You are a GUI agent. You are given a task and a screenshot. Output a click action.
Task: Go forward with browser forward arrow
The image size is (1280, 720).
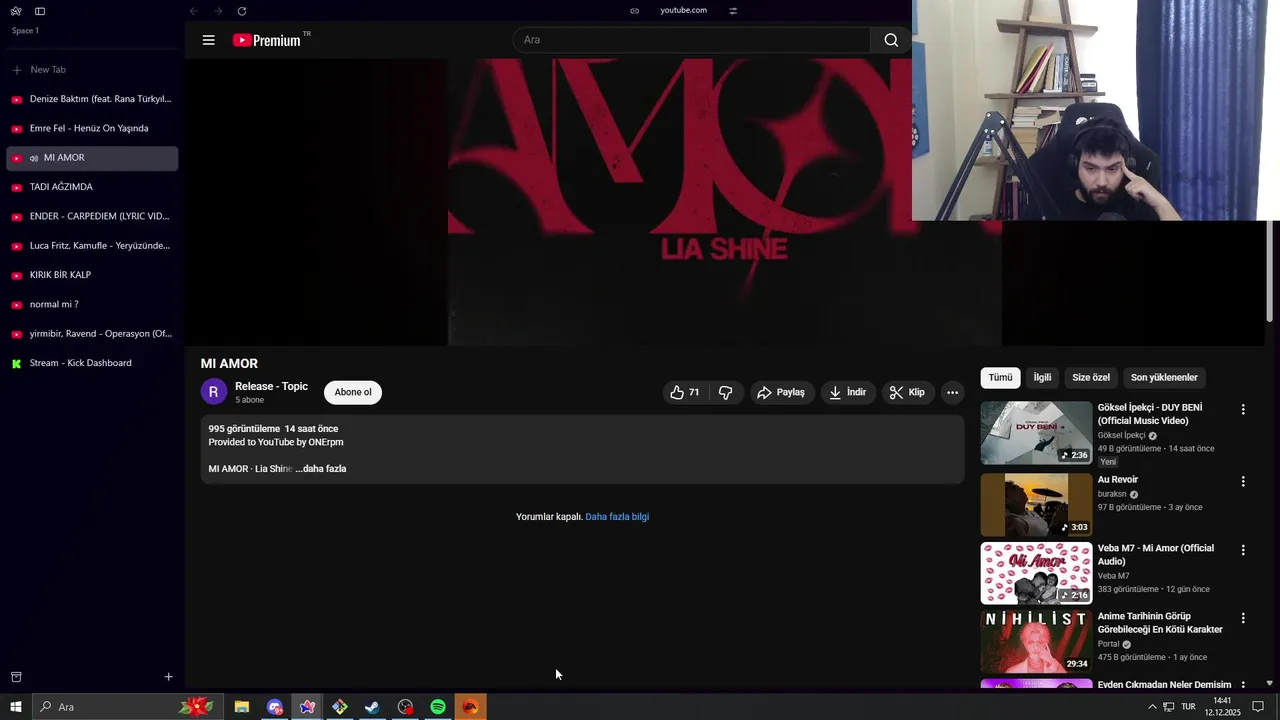pos(218,11)
